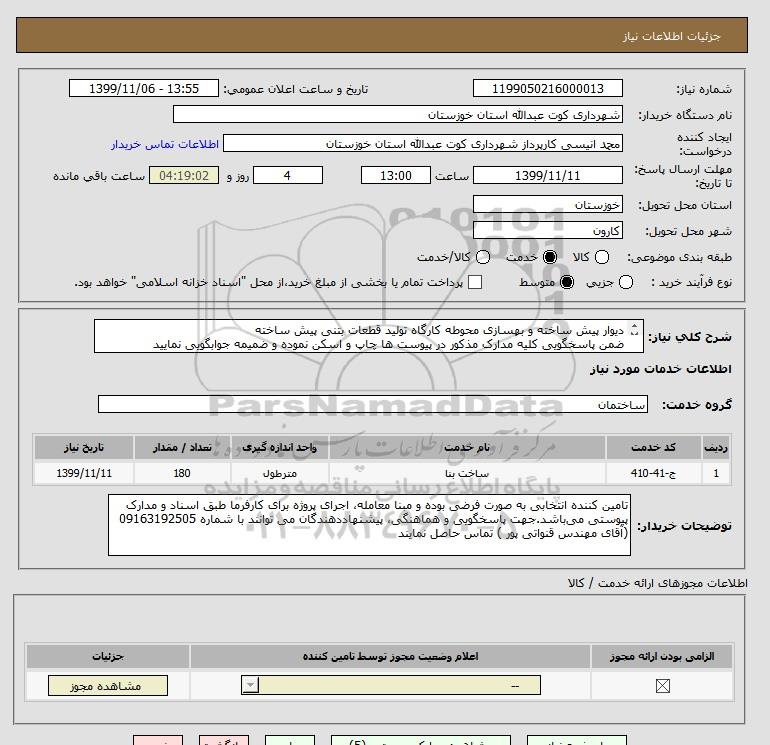Viewport: 770px width, 745px height.
Task: Select the خدمت radio button
Action: tap(550, 257)
